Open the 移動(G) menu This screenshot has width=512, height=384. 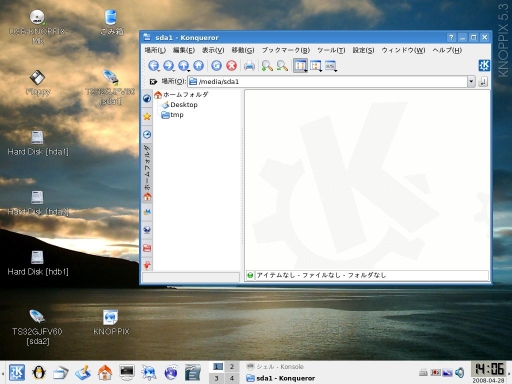(243, 50)
